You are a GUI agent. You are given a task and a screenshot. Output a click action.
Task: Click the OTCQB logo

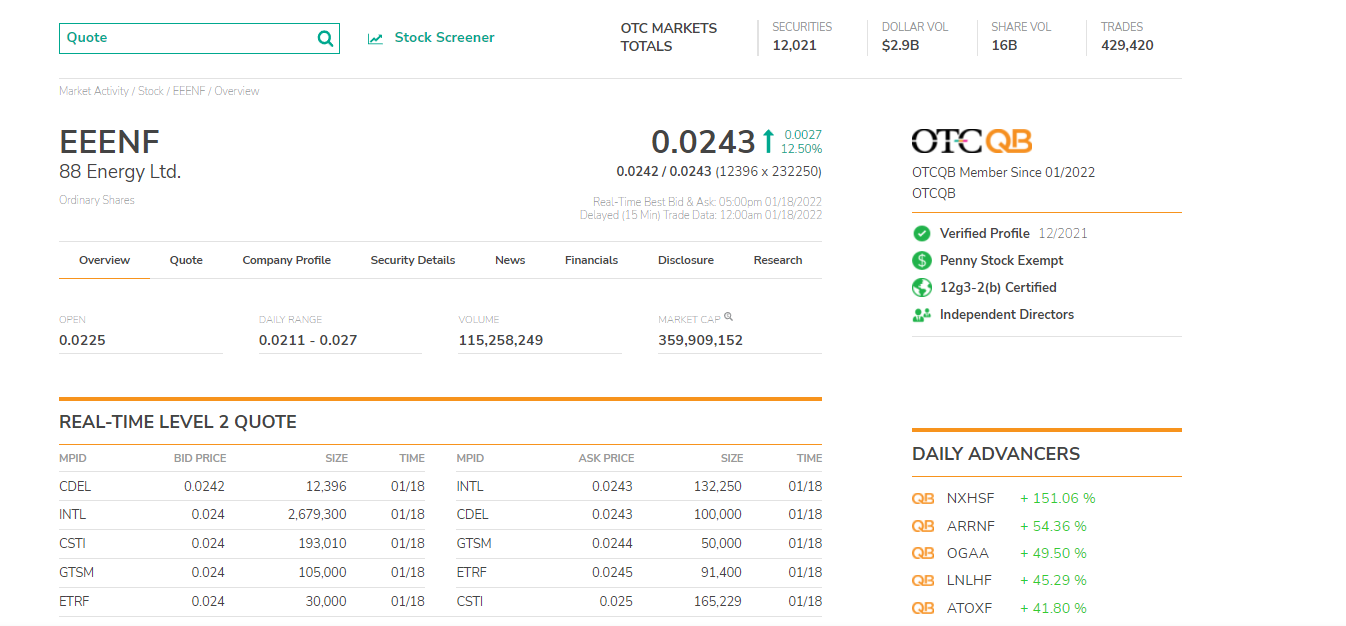pos(972,141)
